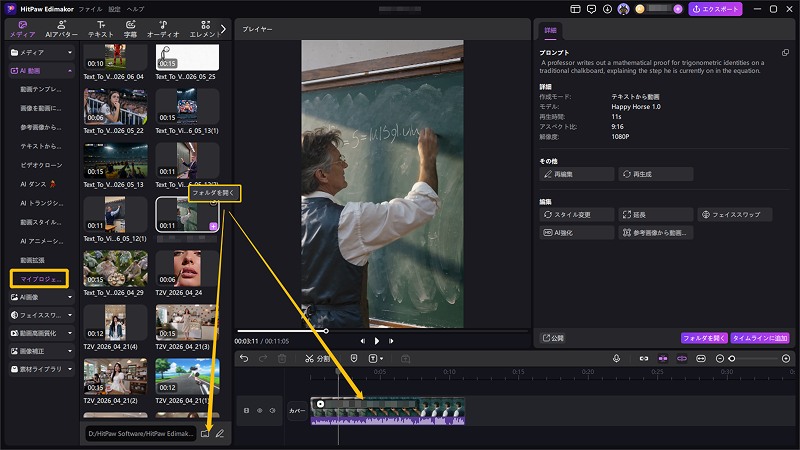Step to previous frame in player
Image resolution: width=800 pixels, height=450 pixels.
(363, 341)
